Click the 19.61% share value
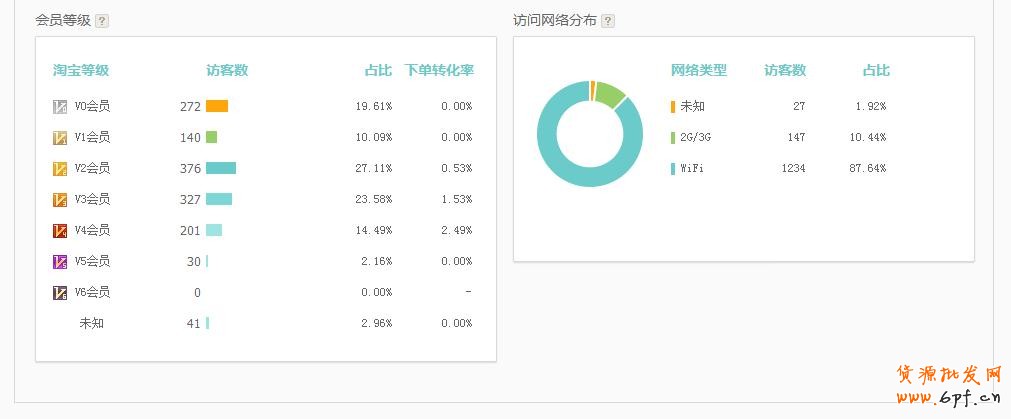This screenshot has height=419, width=1011. pos(374,106)
